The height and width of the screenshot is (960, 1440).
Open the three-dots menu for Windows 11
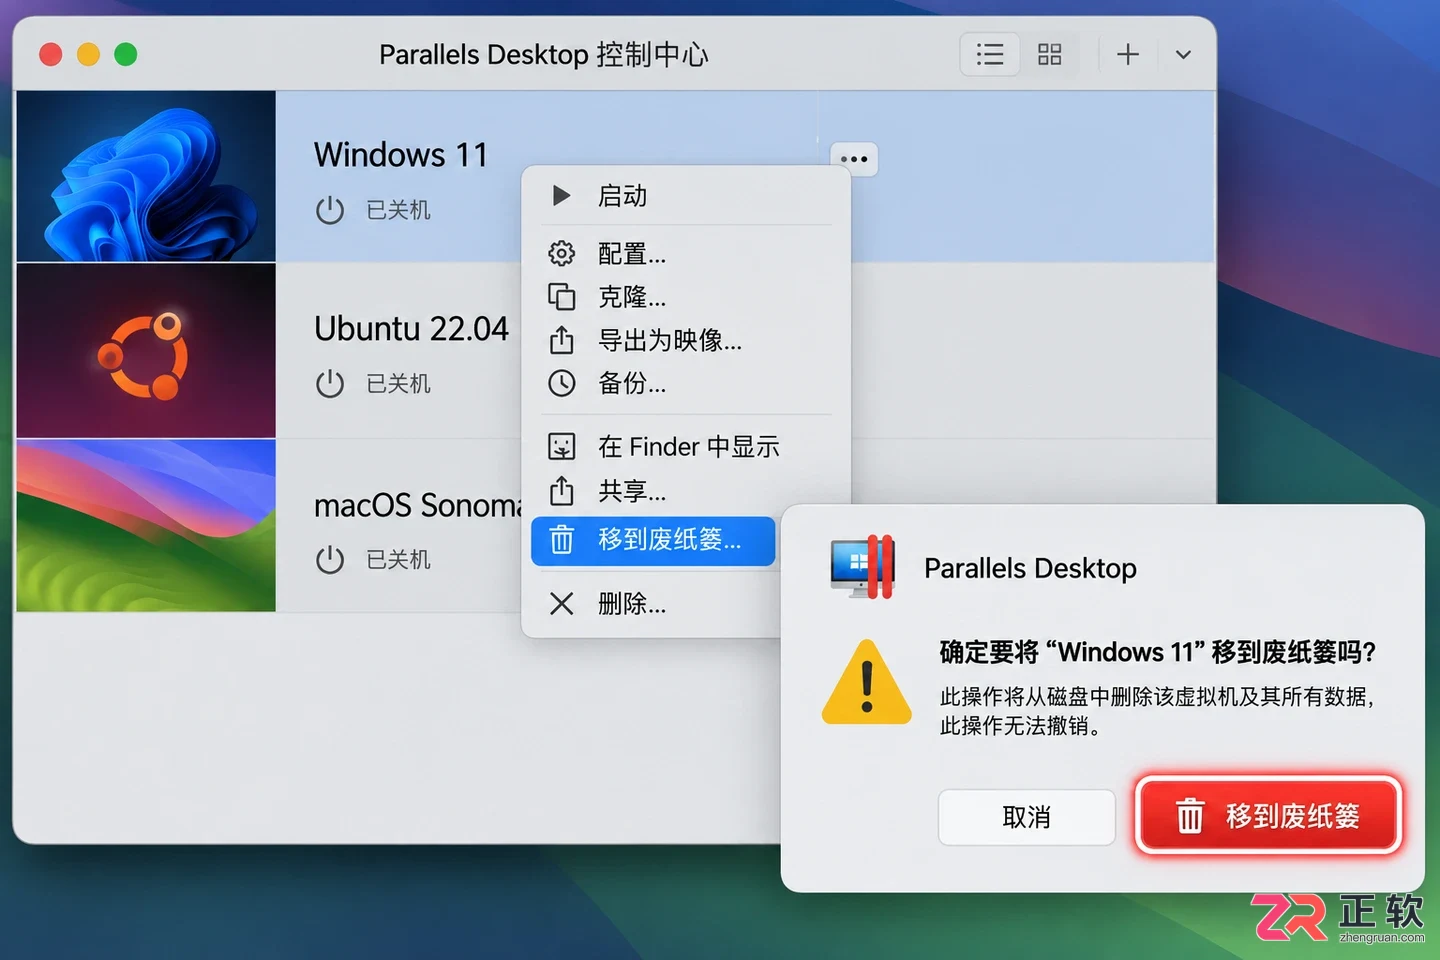click(x=854, y=159)
